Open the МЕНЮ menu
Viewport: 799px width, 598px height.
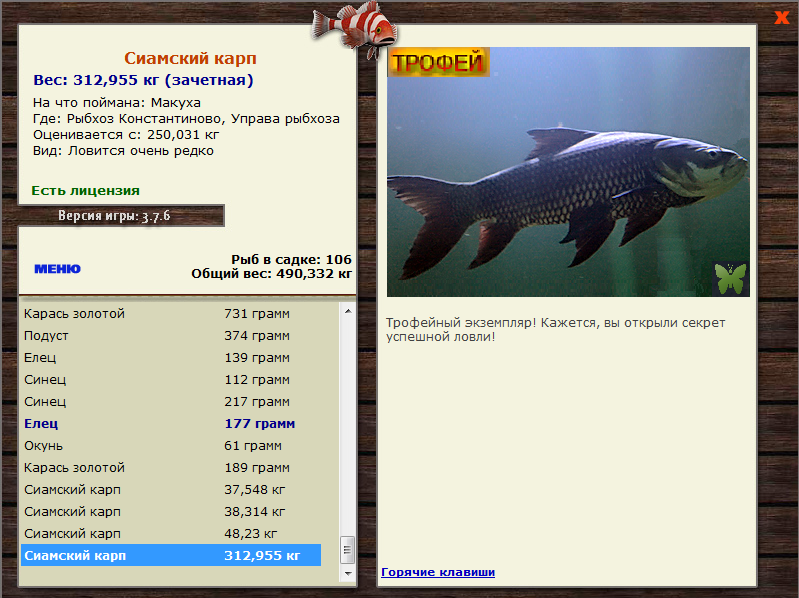click(x=57, y=268)
